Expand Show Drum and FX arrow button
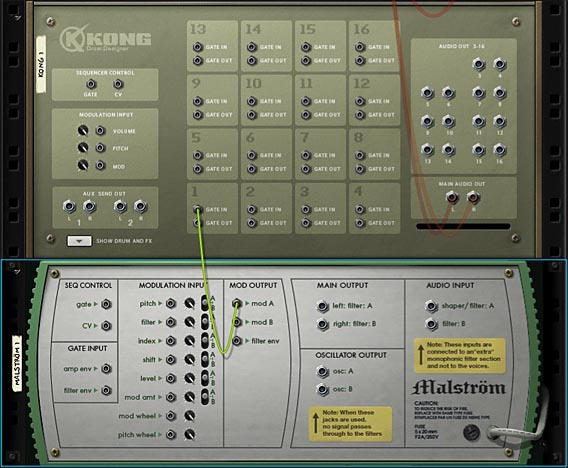 coord(79,241)
